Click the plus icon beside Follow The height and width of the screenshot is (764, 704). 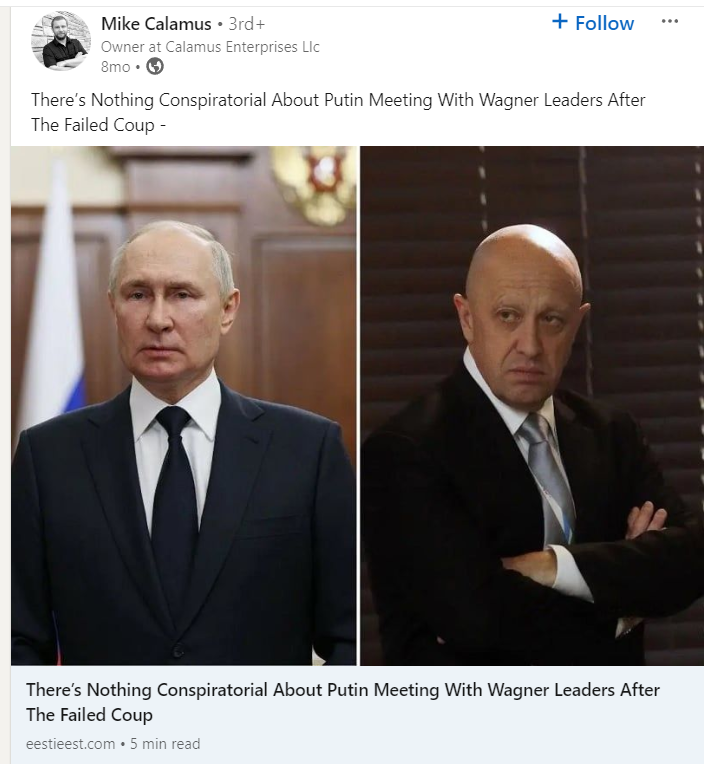tap(560, 21)
